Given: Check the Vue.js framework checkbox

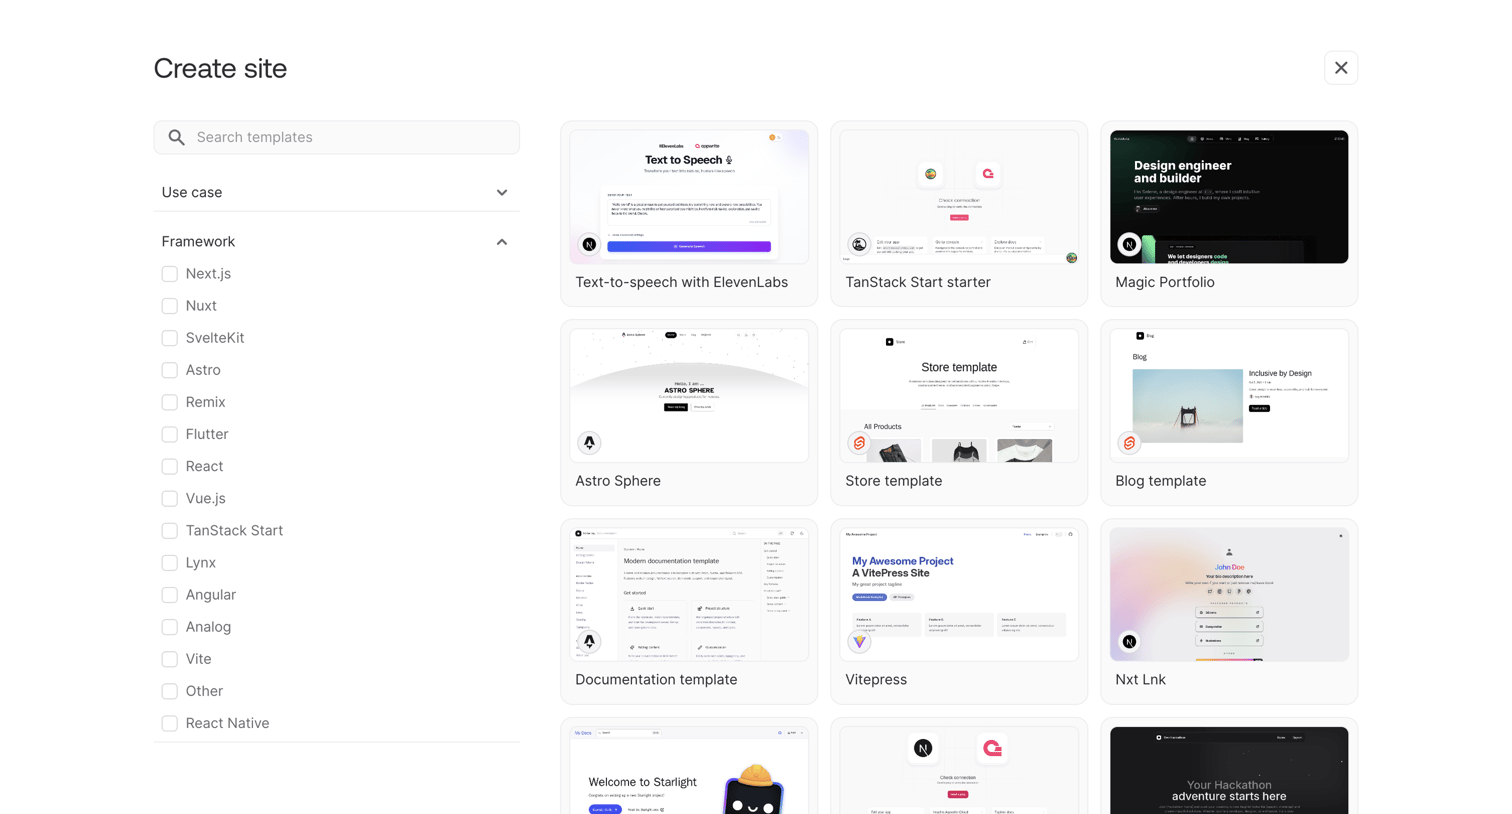Looking at the screenshot, I should (x=170, y=498).
